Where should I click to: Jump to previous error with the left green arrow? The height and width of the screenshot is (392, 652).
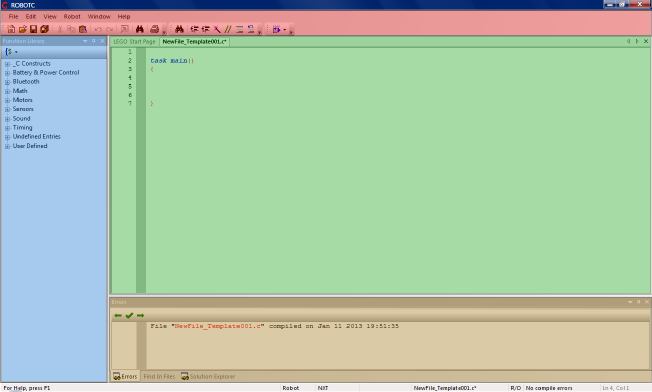118,316
